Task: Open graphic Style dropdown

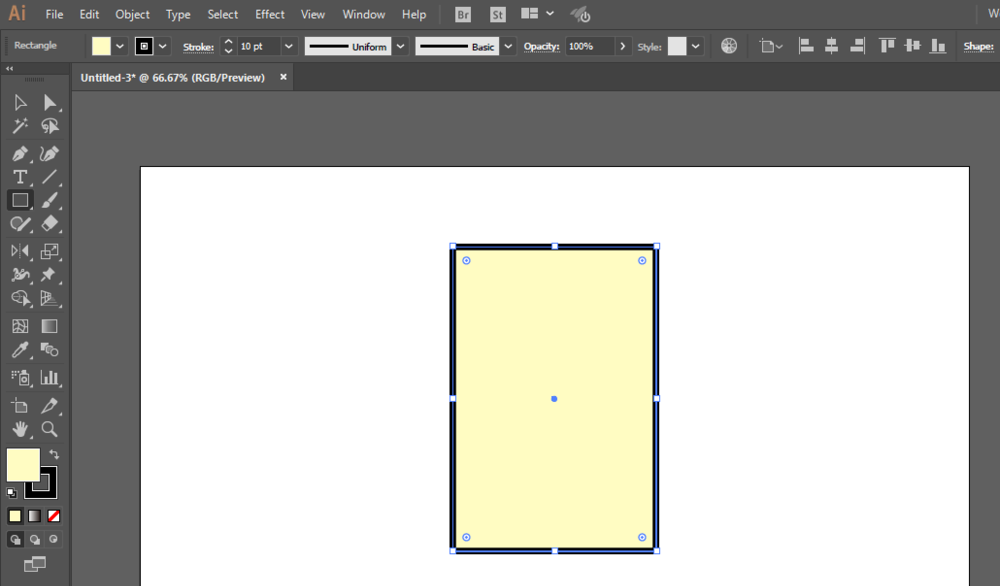Action: (696, 46)
